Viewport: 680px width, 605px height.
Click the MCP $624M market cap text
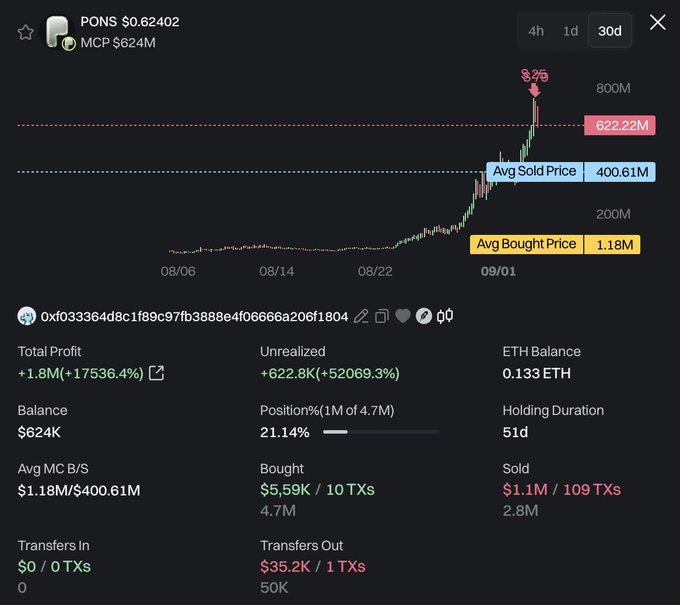pos(118,43)
